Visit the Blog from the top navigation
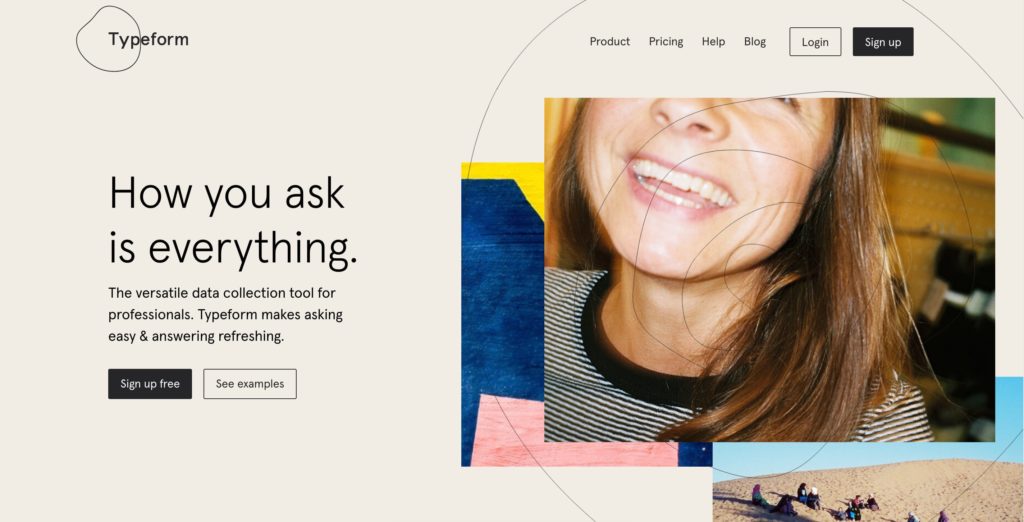Screen dimensions: 1024x522 tap(754, 42)
